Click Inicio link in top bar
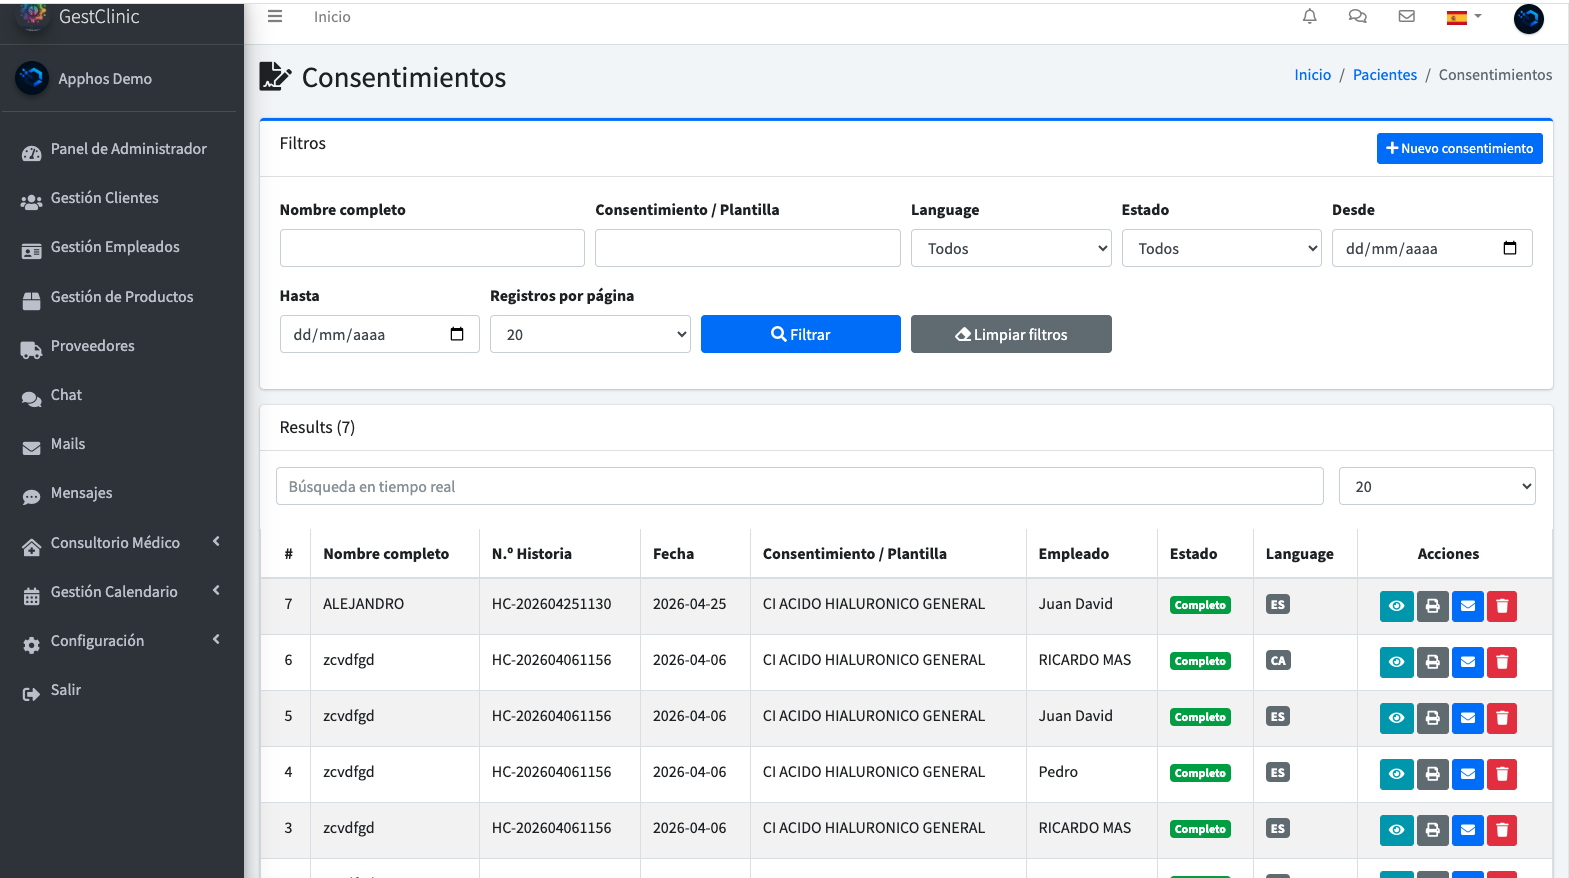 (332, 17)
